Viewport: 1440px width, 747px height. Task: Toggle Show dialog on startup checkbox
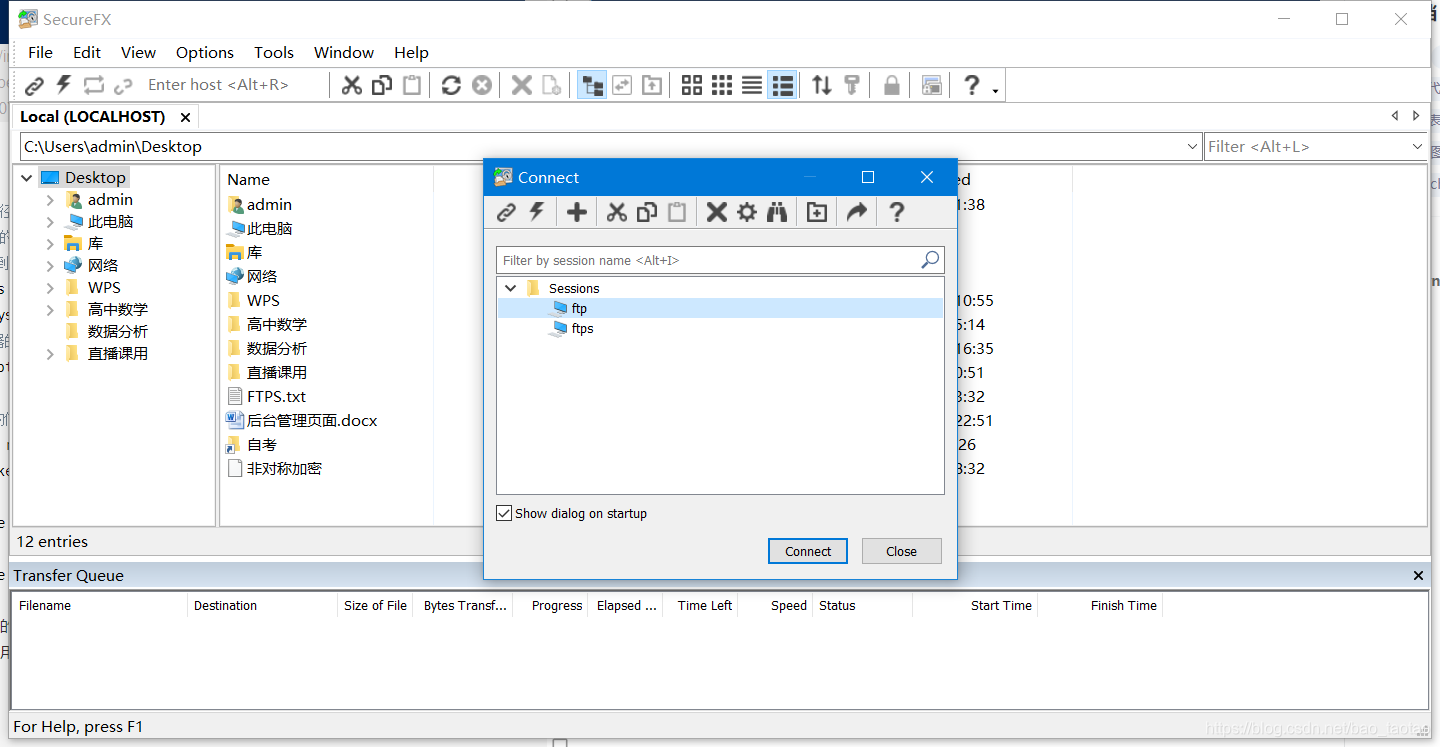click(x=504, y=513)
